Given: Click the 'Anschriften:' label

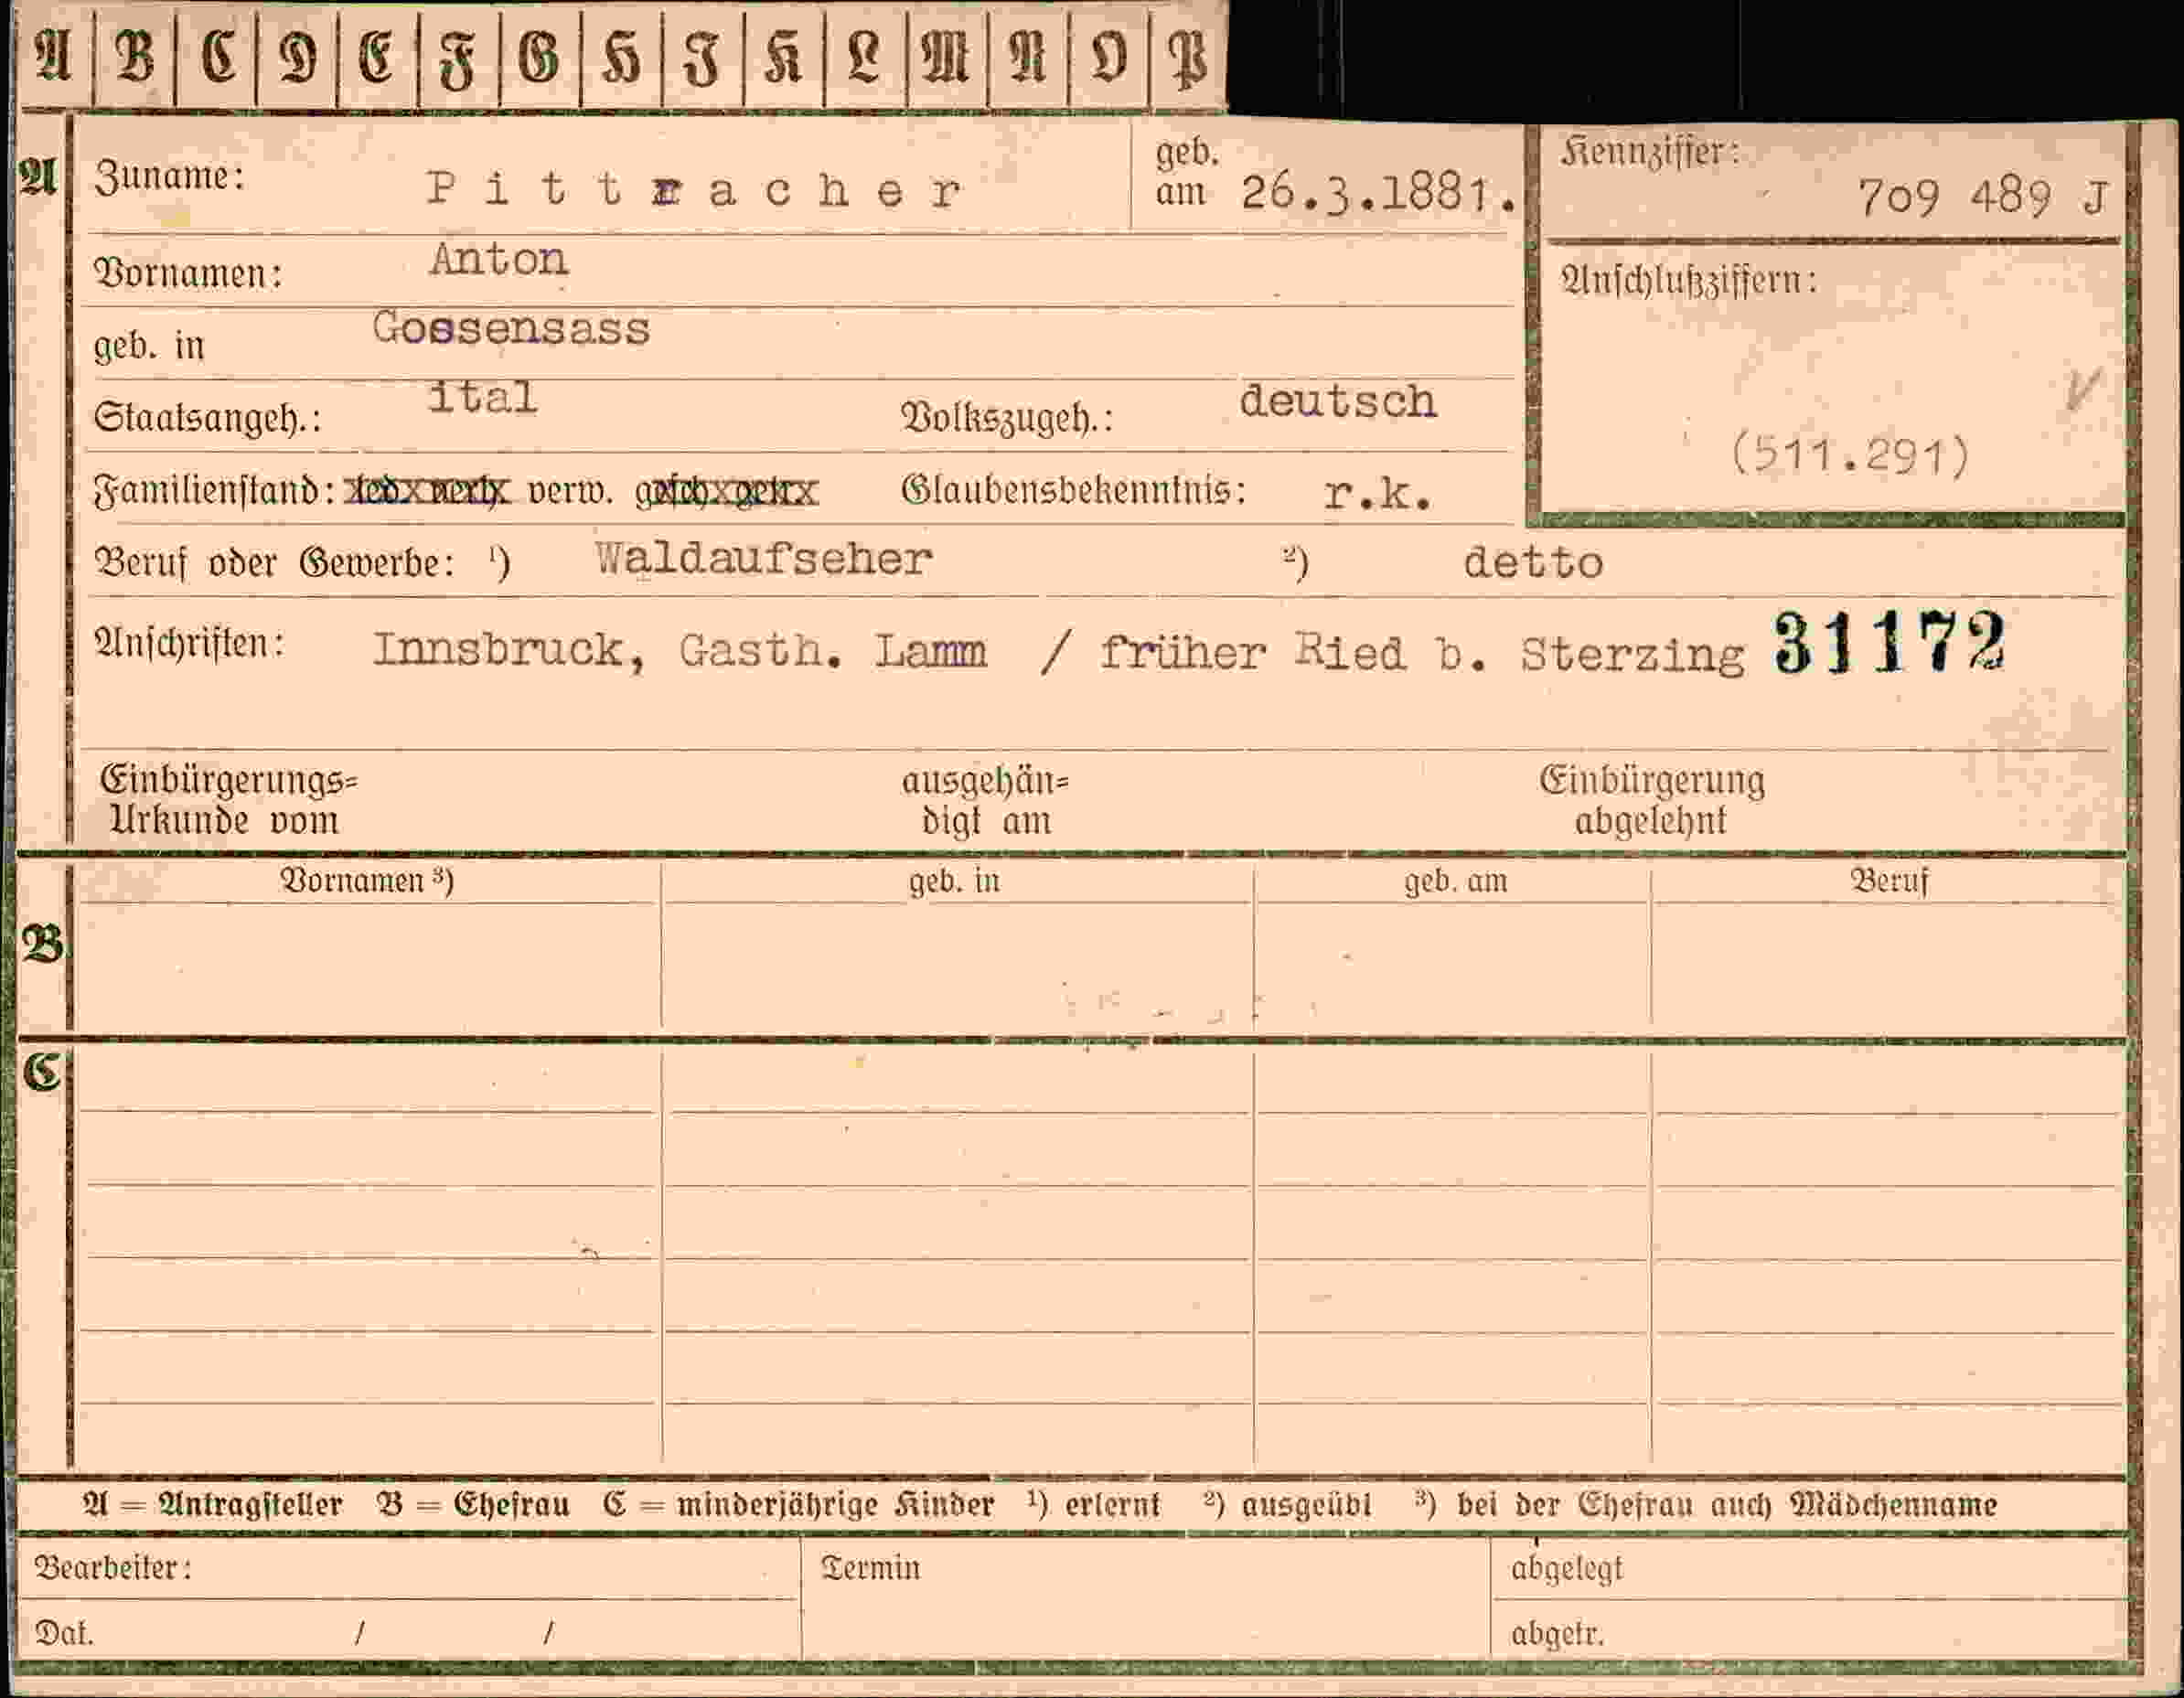Looking at the screenshot, I should (x=189, y=643).
